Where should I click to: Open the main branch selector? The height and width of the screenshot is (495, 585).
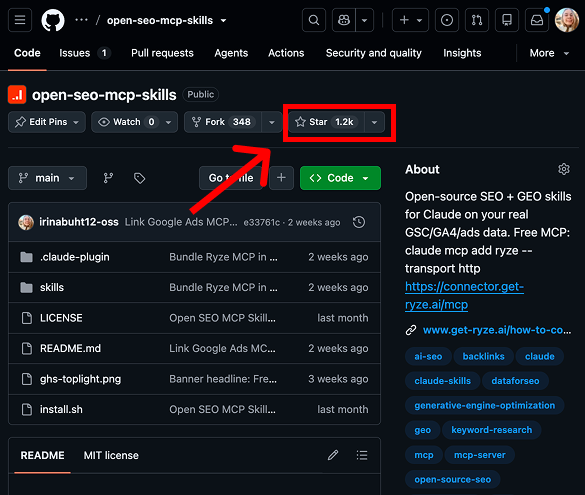click(47, 178)
